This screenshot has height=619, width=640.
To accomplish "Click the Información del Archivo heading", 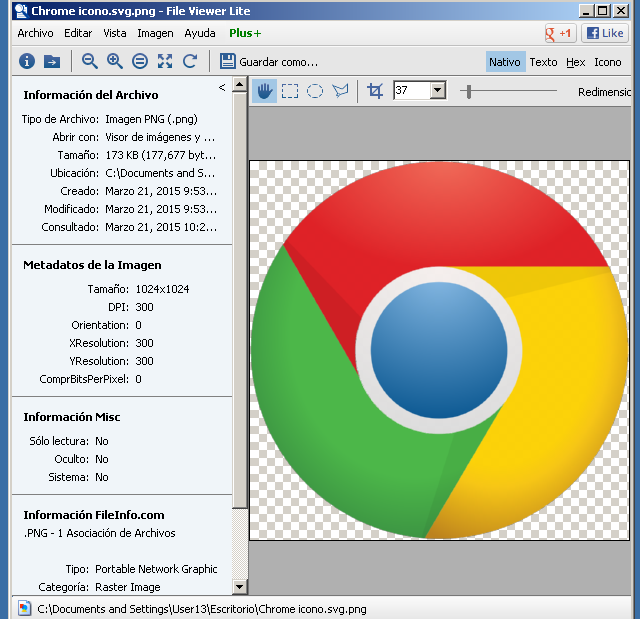I will (x=91, y=95).
